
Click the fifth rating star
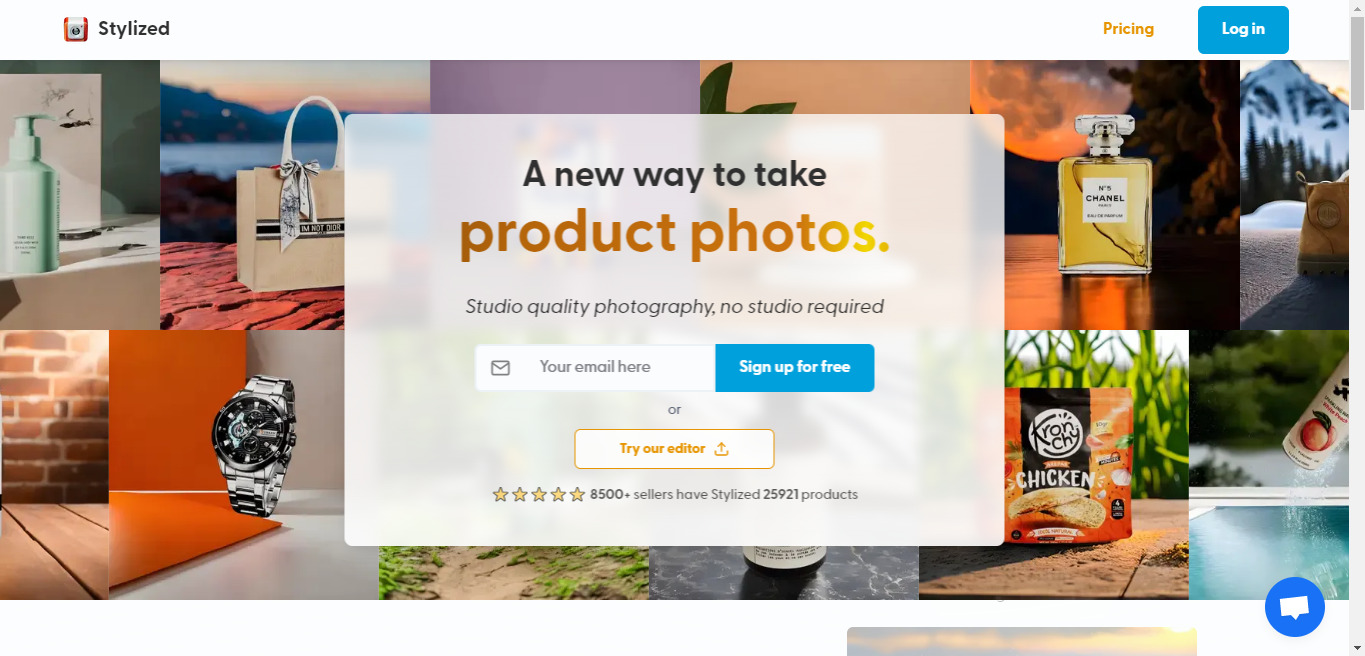click(x=577, y=494)
